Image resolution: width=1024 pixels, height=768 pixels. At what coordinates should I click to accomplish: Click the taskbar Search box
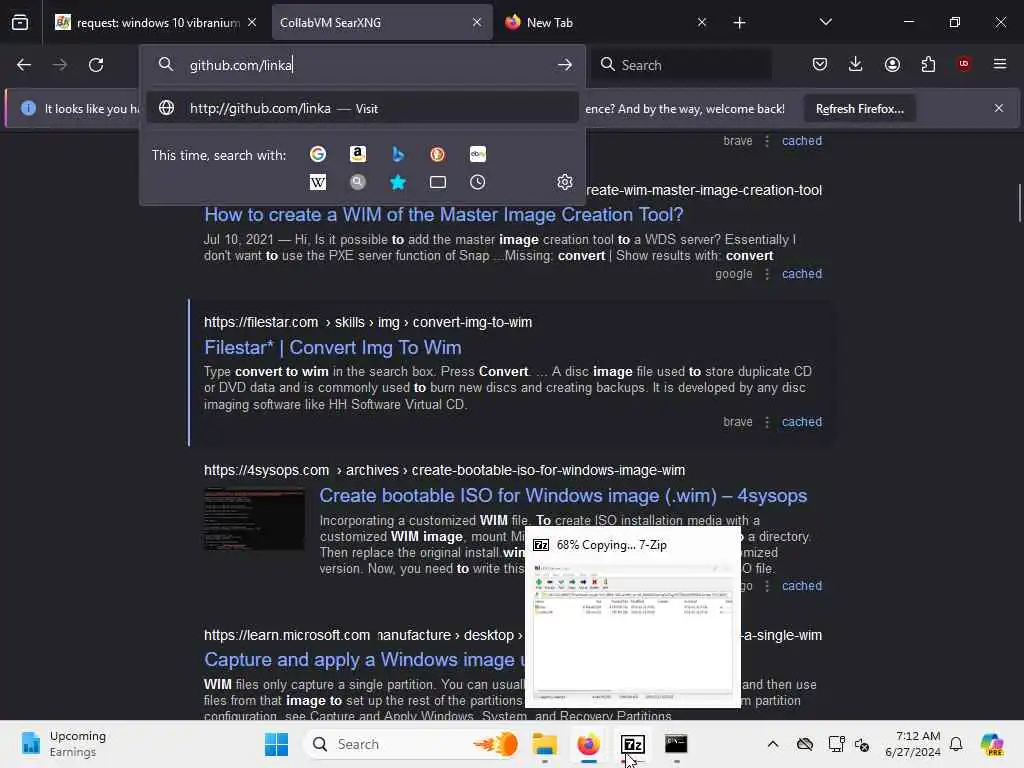411,744
